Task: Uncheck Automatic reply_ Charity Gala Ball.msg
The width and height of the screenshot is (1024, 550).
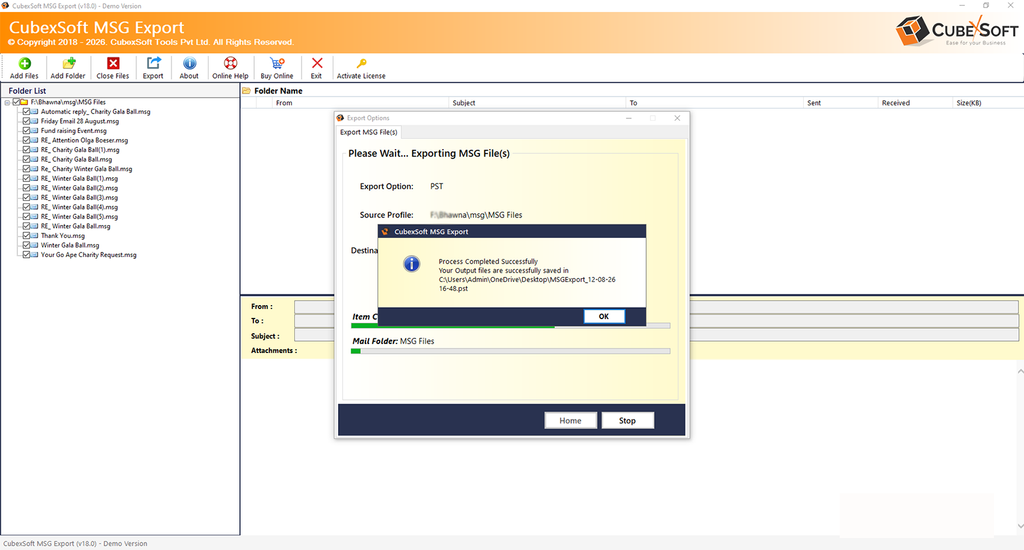Action: 26,112
